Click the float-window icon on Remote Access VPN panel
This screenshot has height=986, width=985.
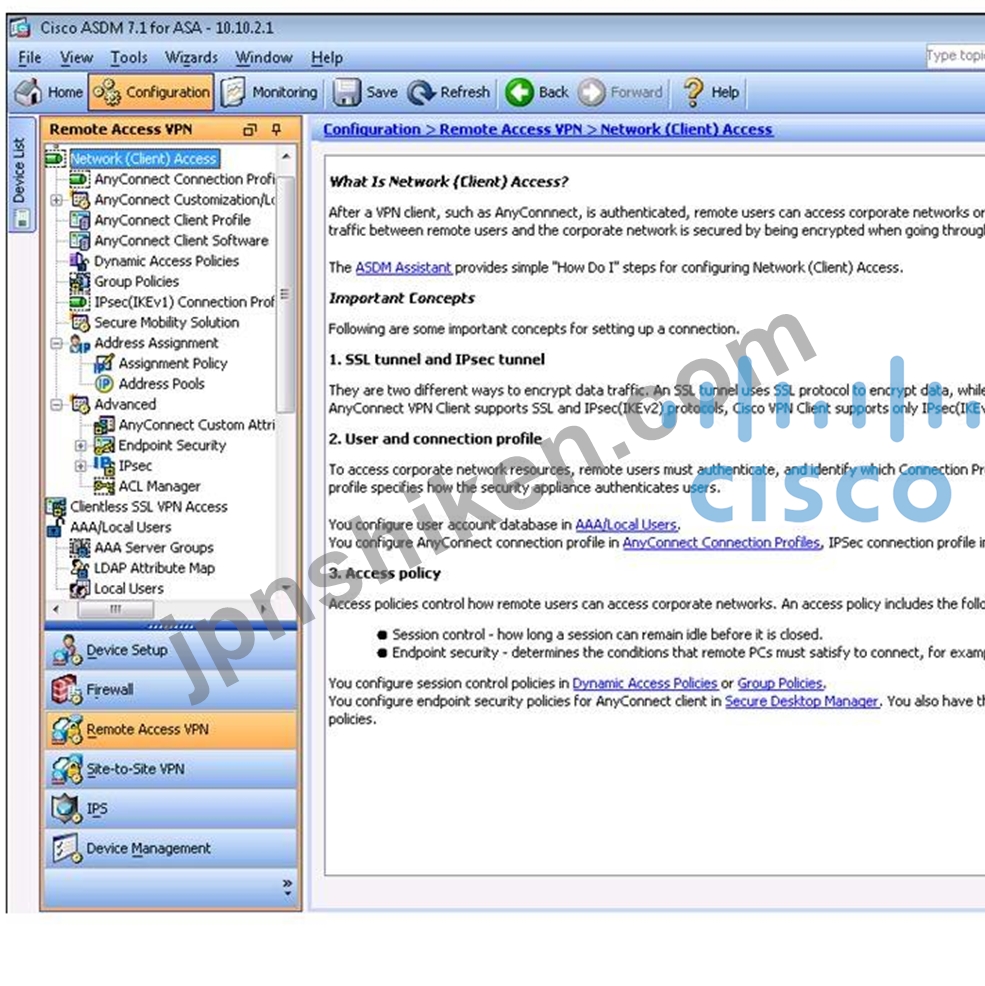[250, 130]
